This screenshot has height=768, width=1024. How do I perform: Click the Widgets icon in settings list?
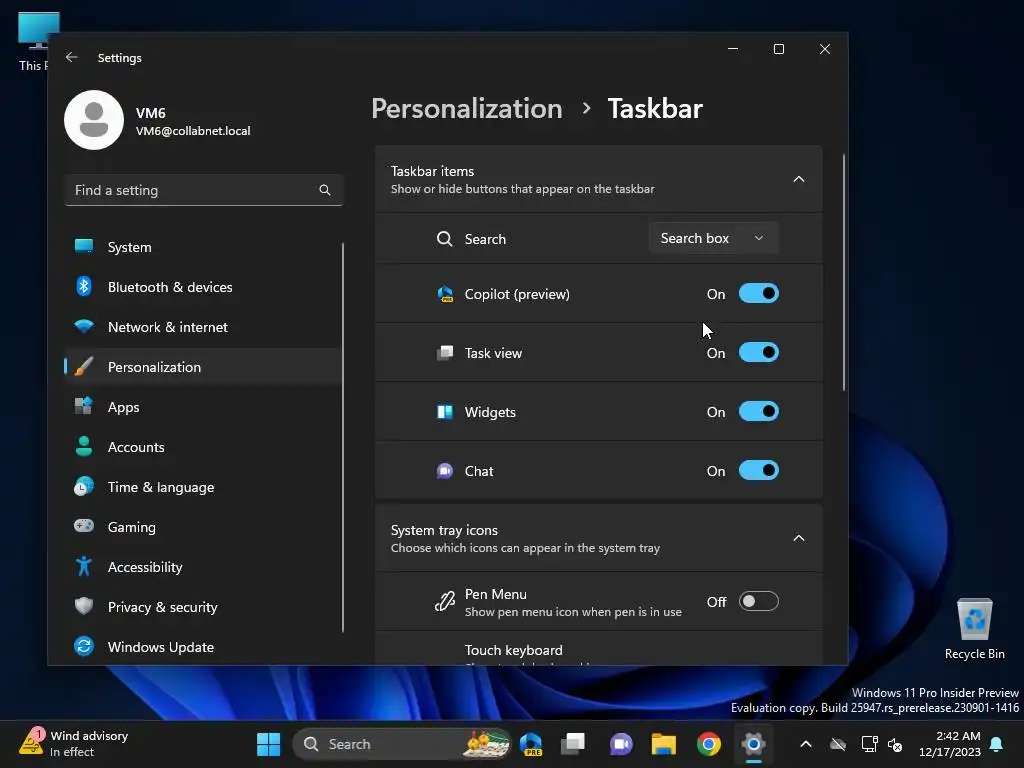coord(445,412)
